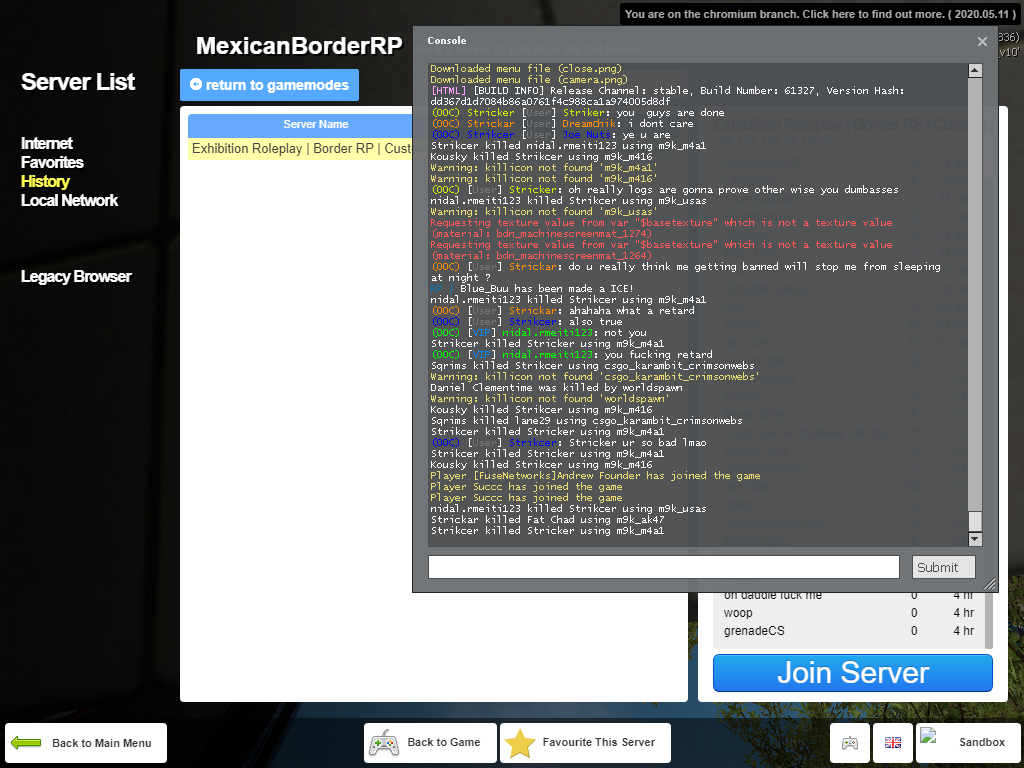Click the console command input field
The image size is (1024, 768).
[x=664, y=567]
